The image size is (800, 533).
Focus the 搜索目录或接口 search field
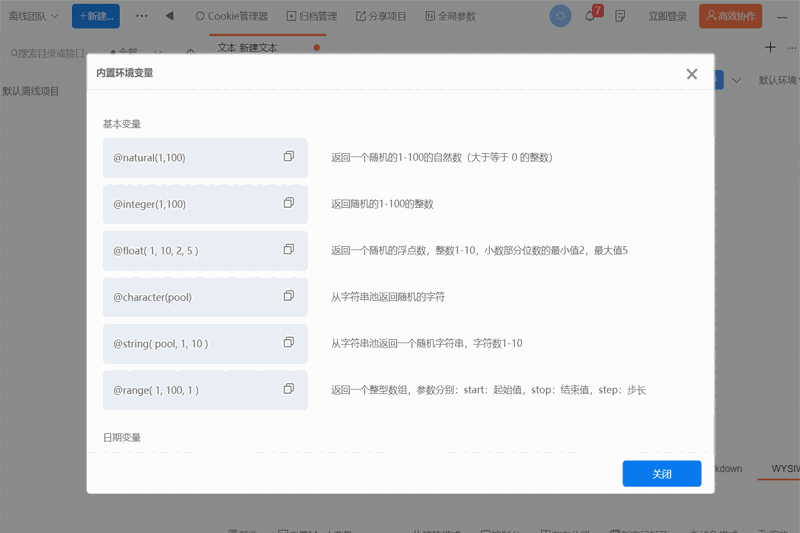[47, 53]
